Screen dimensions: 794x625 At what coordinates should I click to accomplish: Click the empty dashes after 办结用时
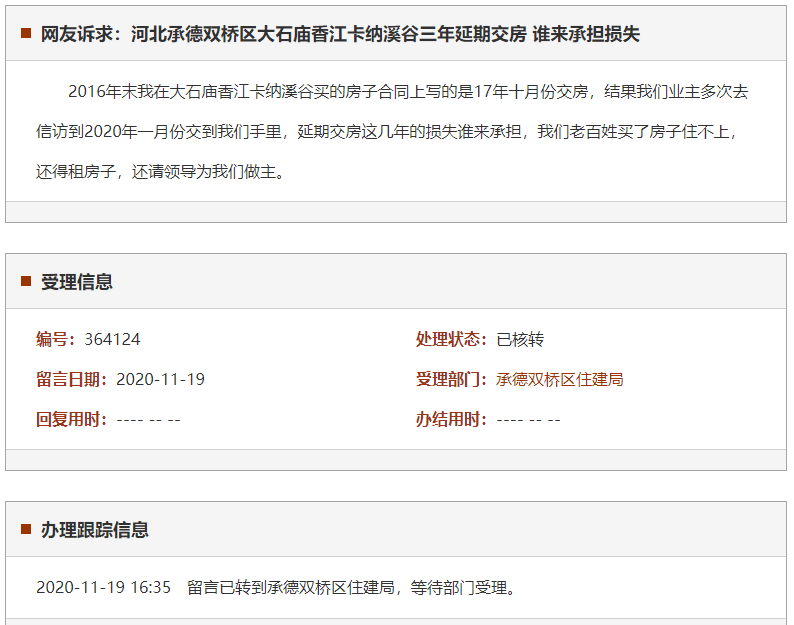pos(528,420)
